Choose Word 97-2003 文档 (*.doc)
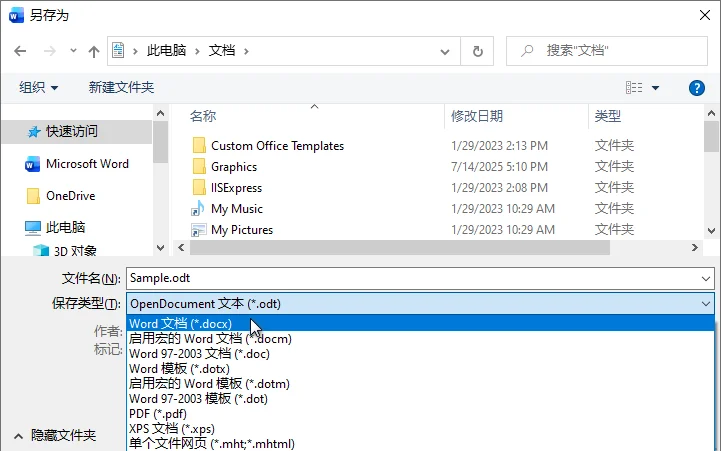This screenshot has height=451, width=721. (x=420, y=354)
